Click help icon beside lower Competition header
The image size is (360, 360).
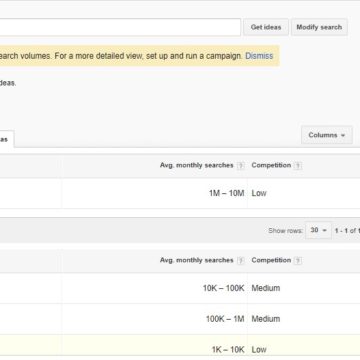click(298, 261)
